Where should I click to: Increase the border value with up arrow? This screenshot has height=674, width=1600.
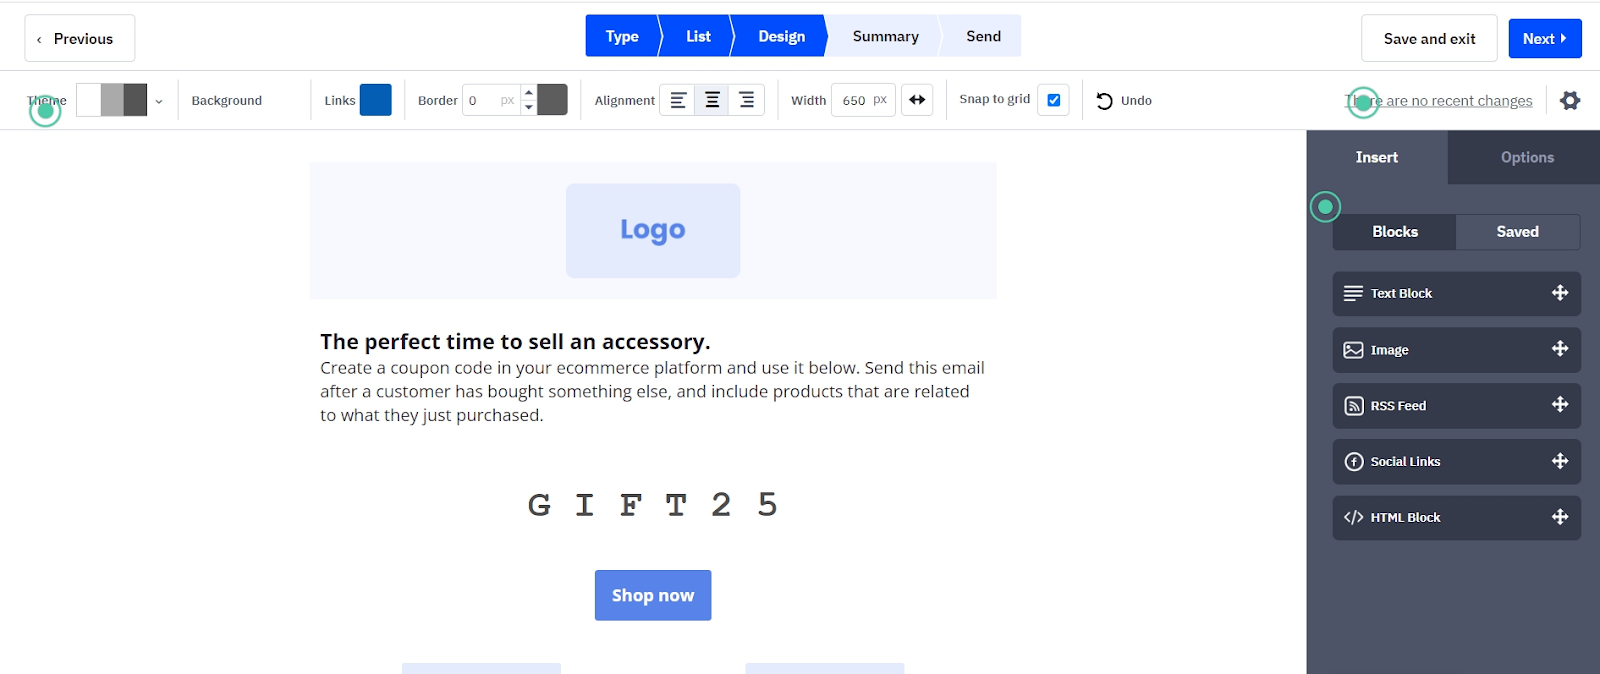click(529, 92)
